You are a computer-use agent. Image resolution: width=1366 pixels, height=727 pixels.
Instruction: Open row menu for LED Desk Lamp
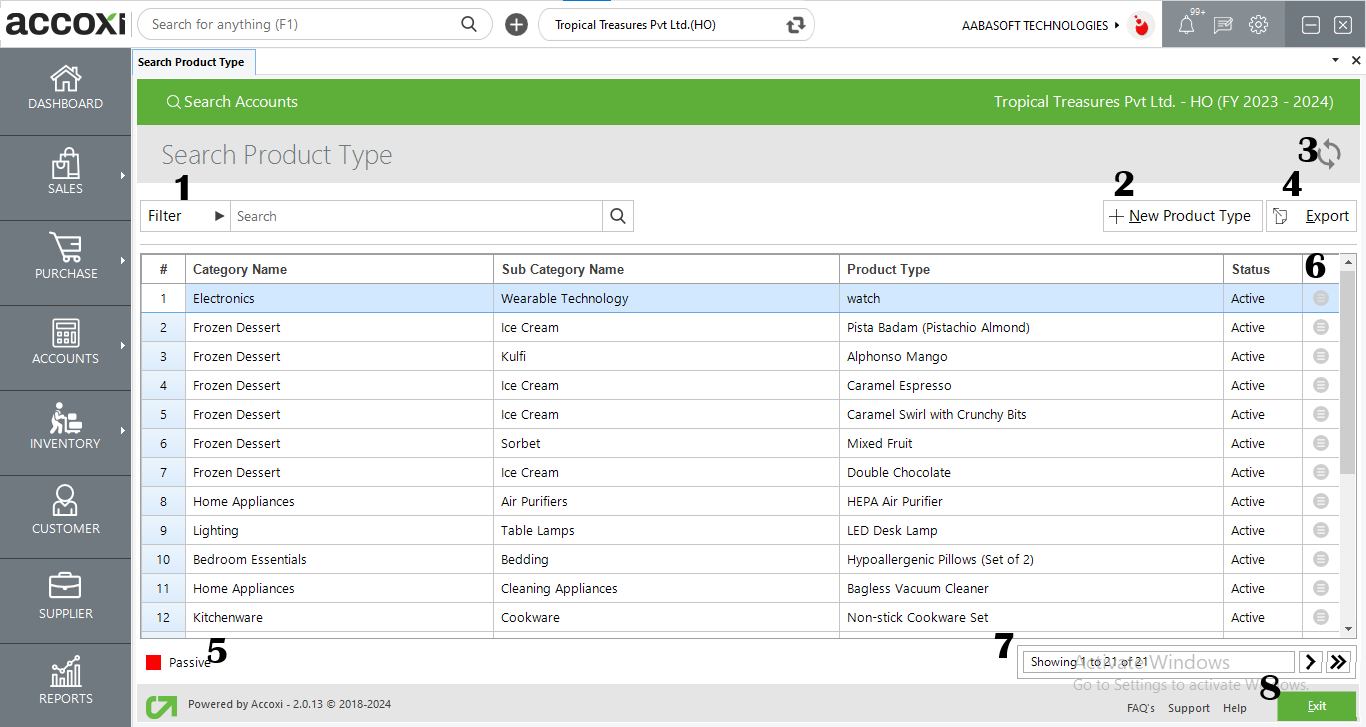point(1320,530)
